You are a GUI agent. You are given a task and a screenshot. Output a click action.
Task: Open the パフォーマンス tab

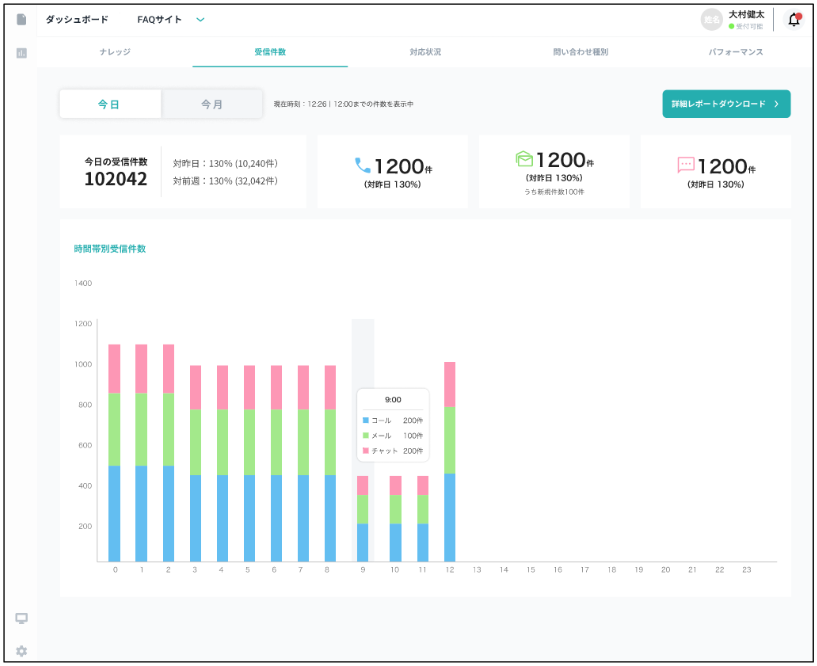pos(735,51)
